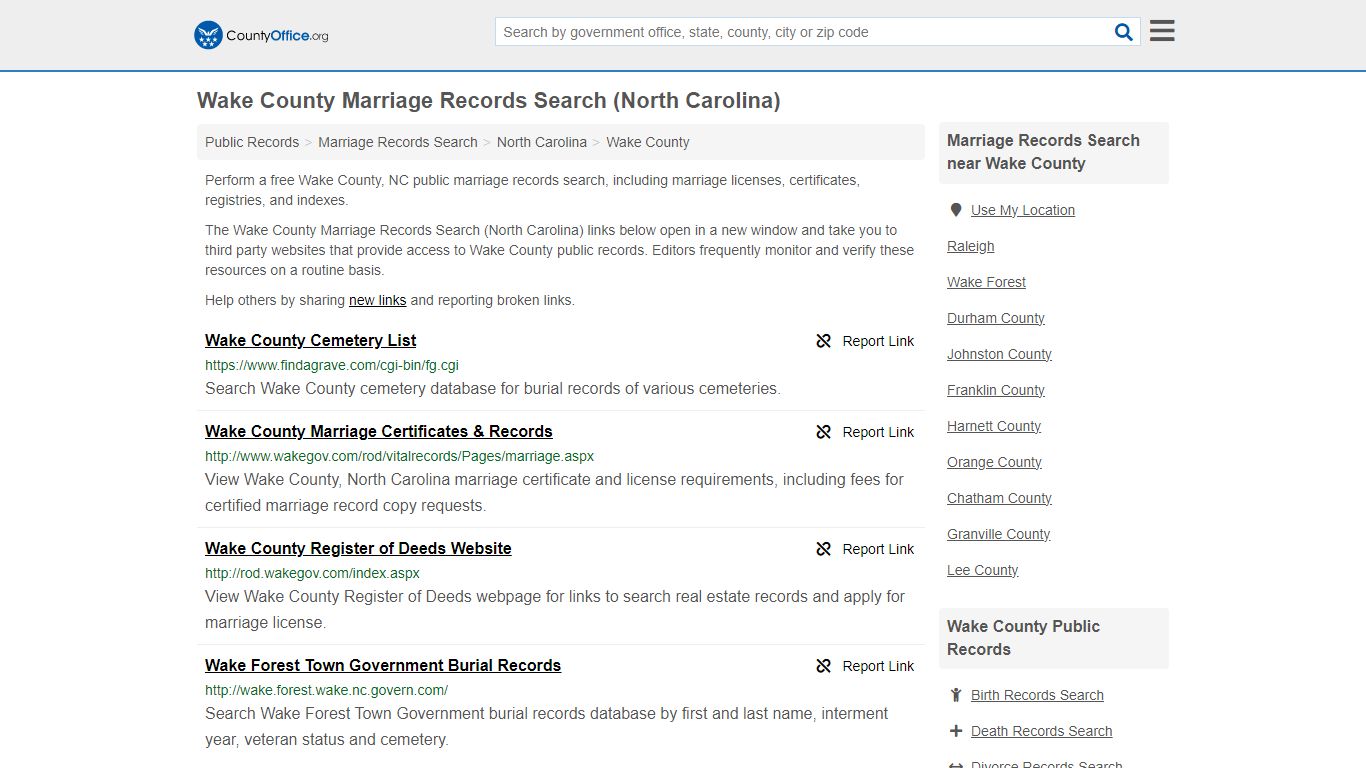Choose Use My Location
Viewport: 1366px width, 768px height.
click(1023, 210)
